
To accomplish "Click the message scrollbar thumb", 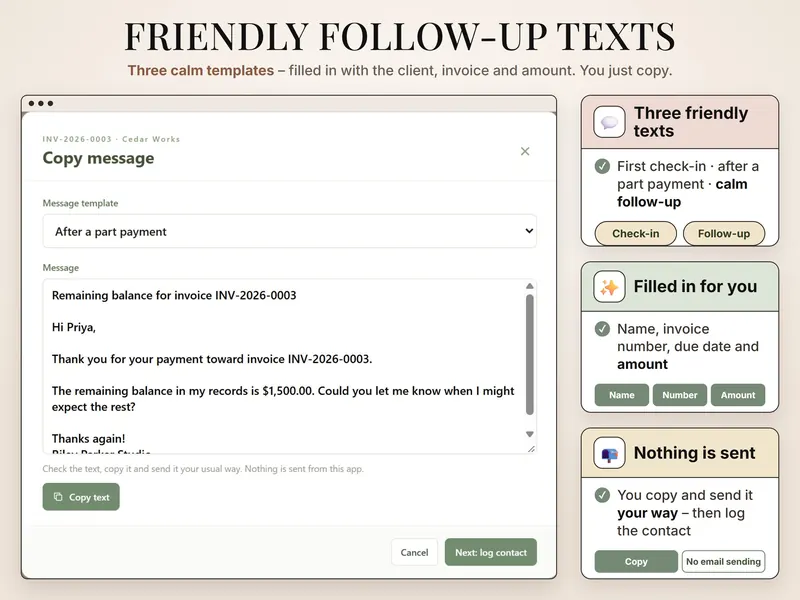I will (530, 355).
